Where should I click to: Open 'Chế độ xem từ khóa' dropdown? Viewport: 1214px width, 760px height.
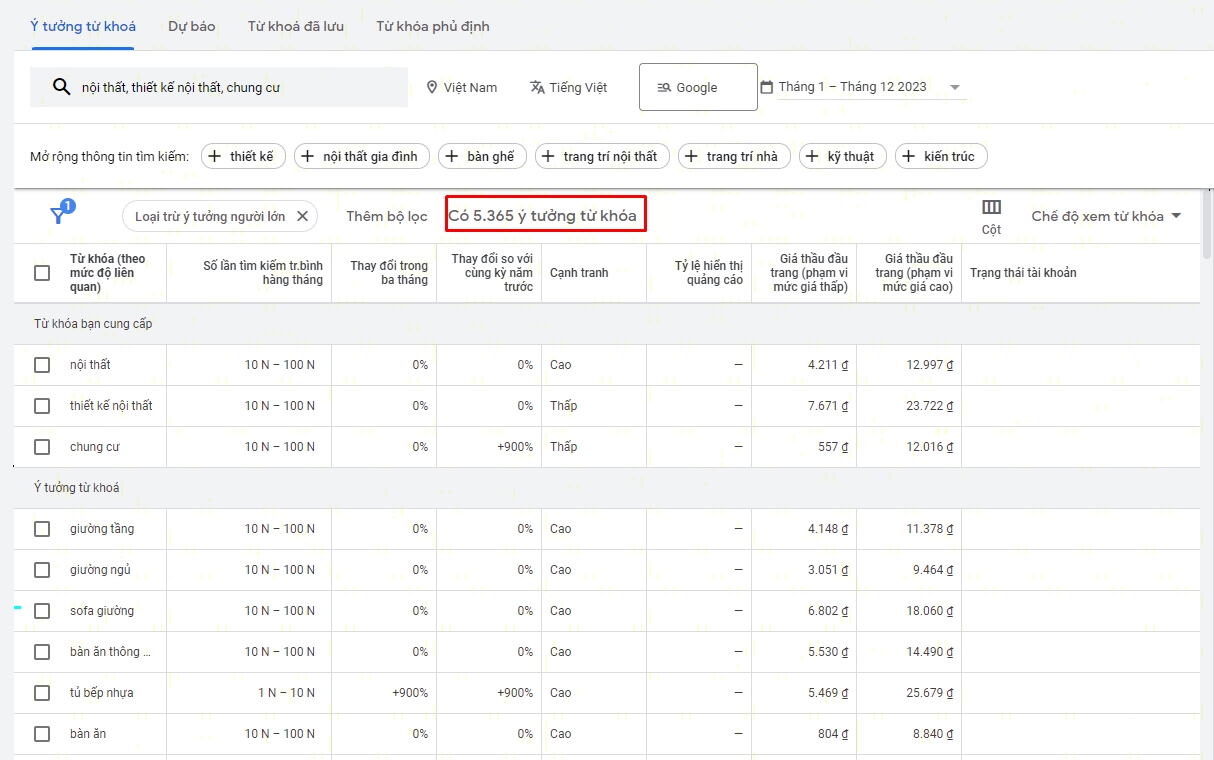click(1106, 216)
